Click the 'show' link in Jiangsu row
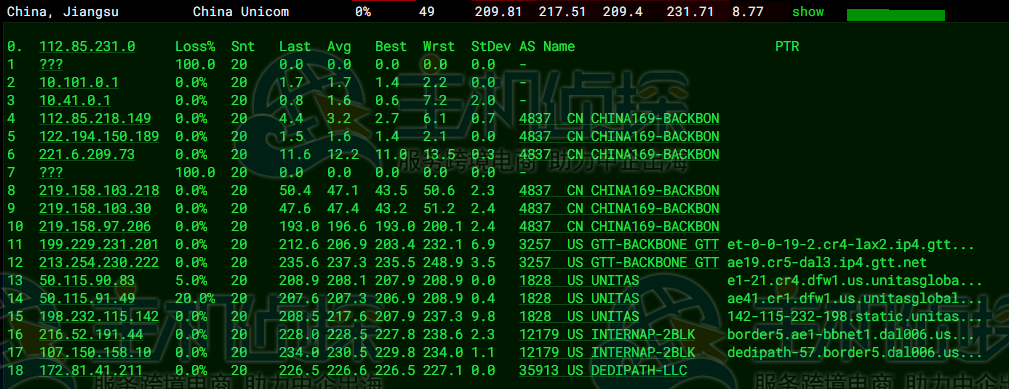This screenshot has height=389, width=1009. point(808,12)
